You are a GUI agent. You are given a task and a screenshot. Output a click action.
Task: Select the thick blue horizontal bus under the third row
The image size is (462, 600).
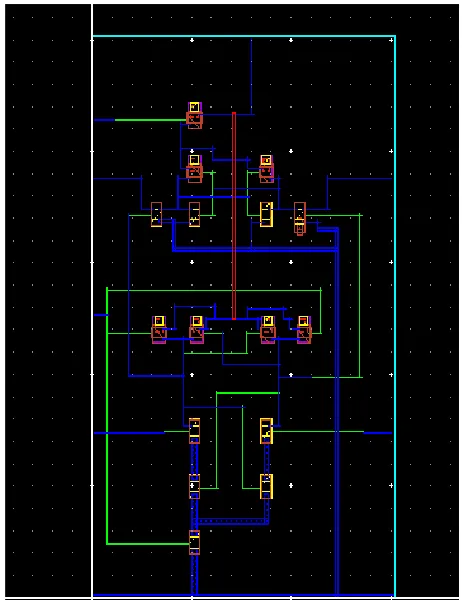(x=255, y=250)
